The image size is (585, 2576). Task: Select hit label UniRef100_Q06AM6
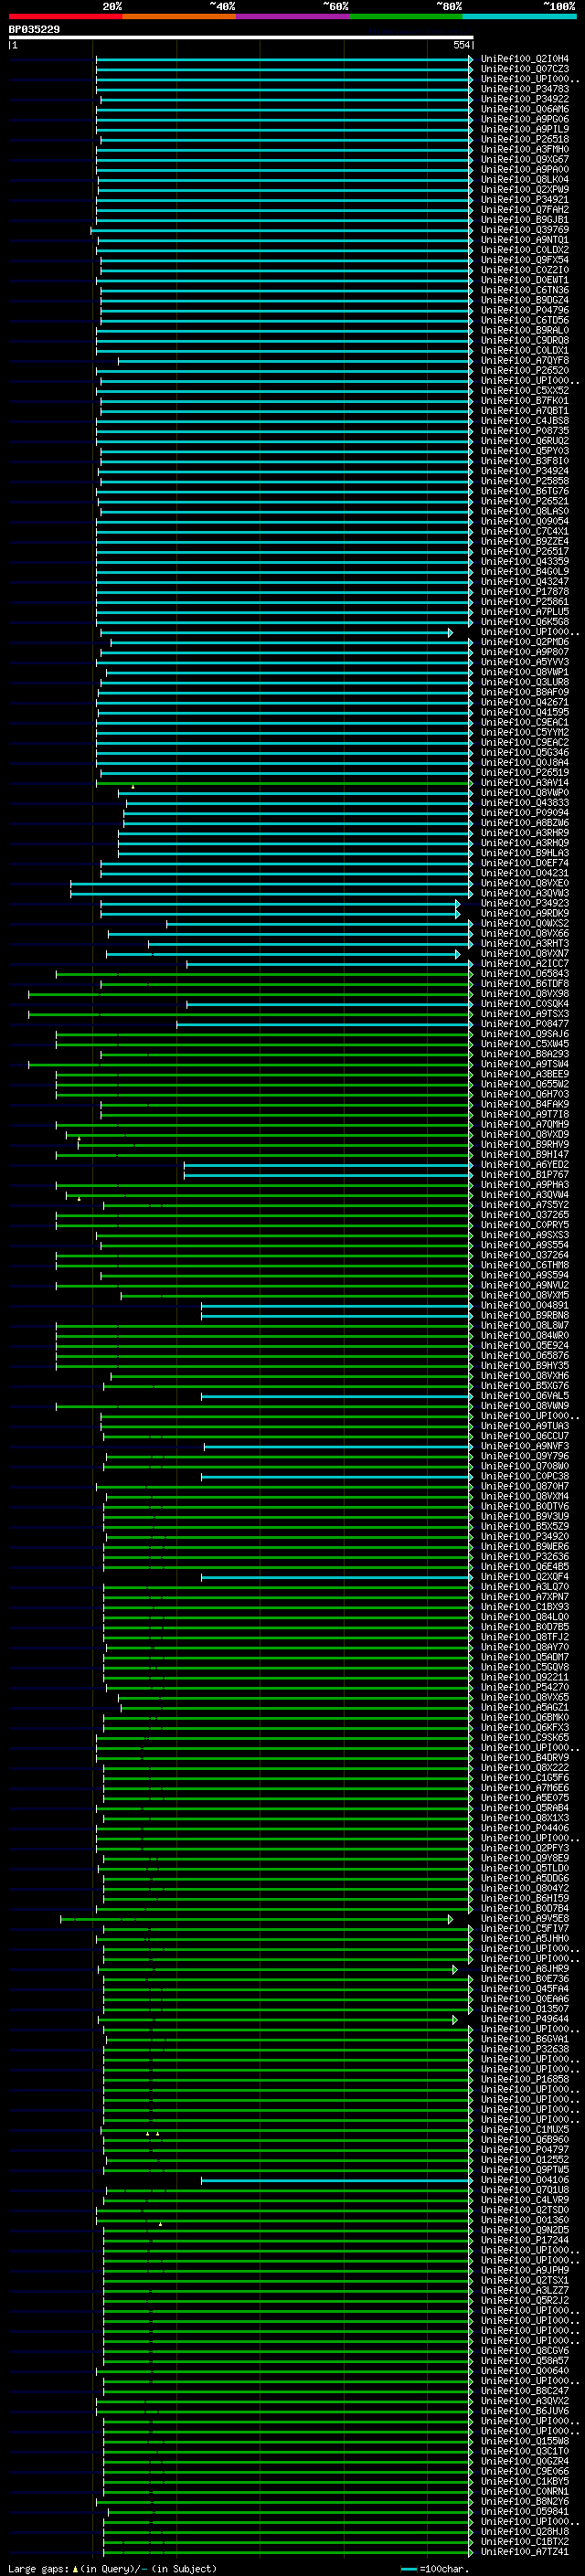525,110
